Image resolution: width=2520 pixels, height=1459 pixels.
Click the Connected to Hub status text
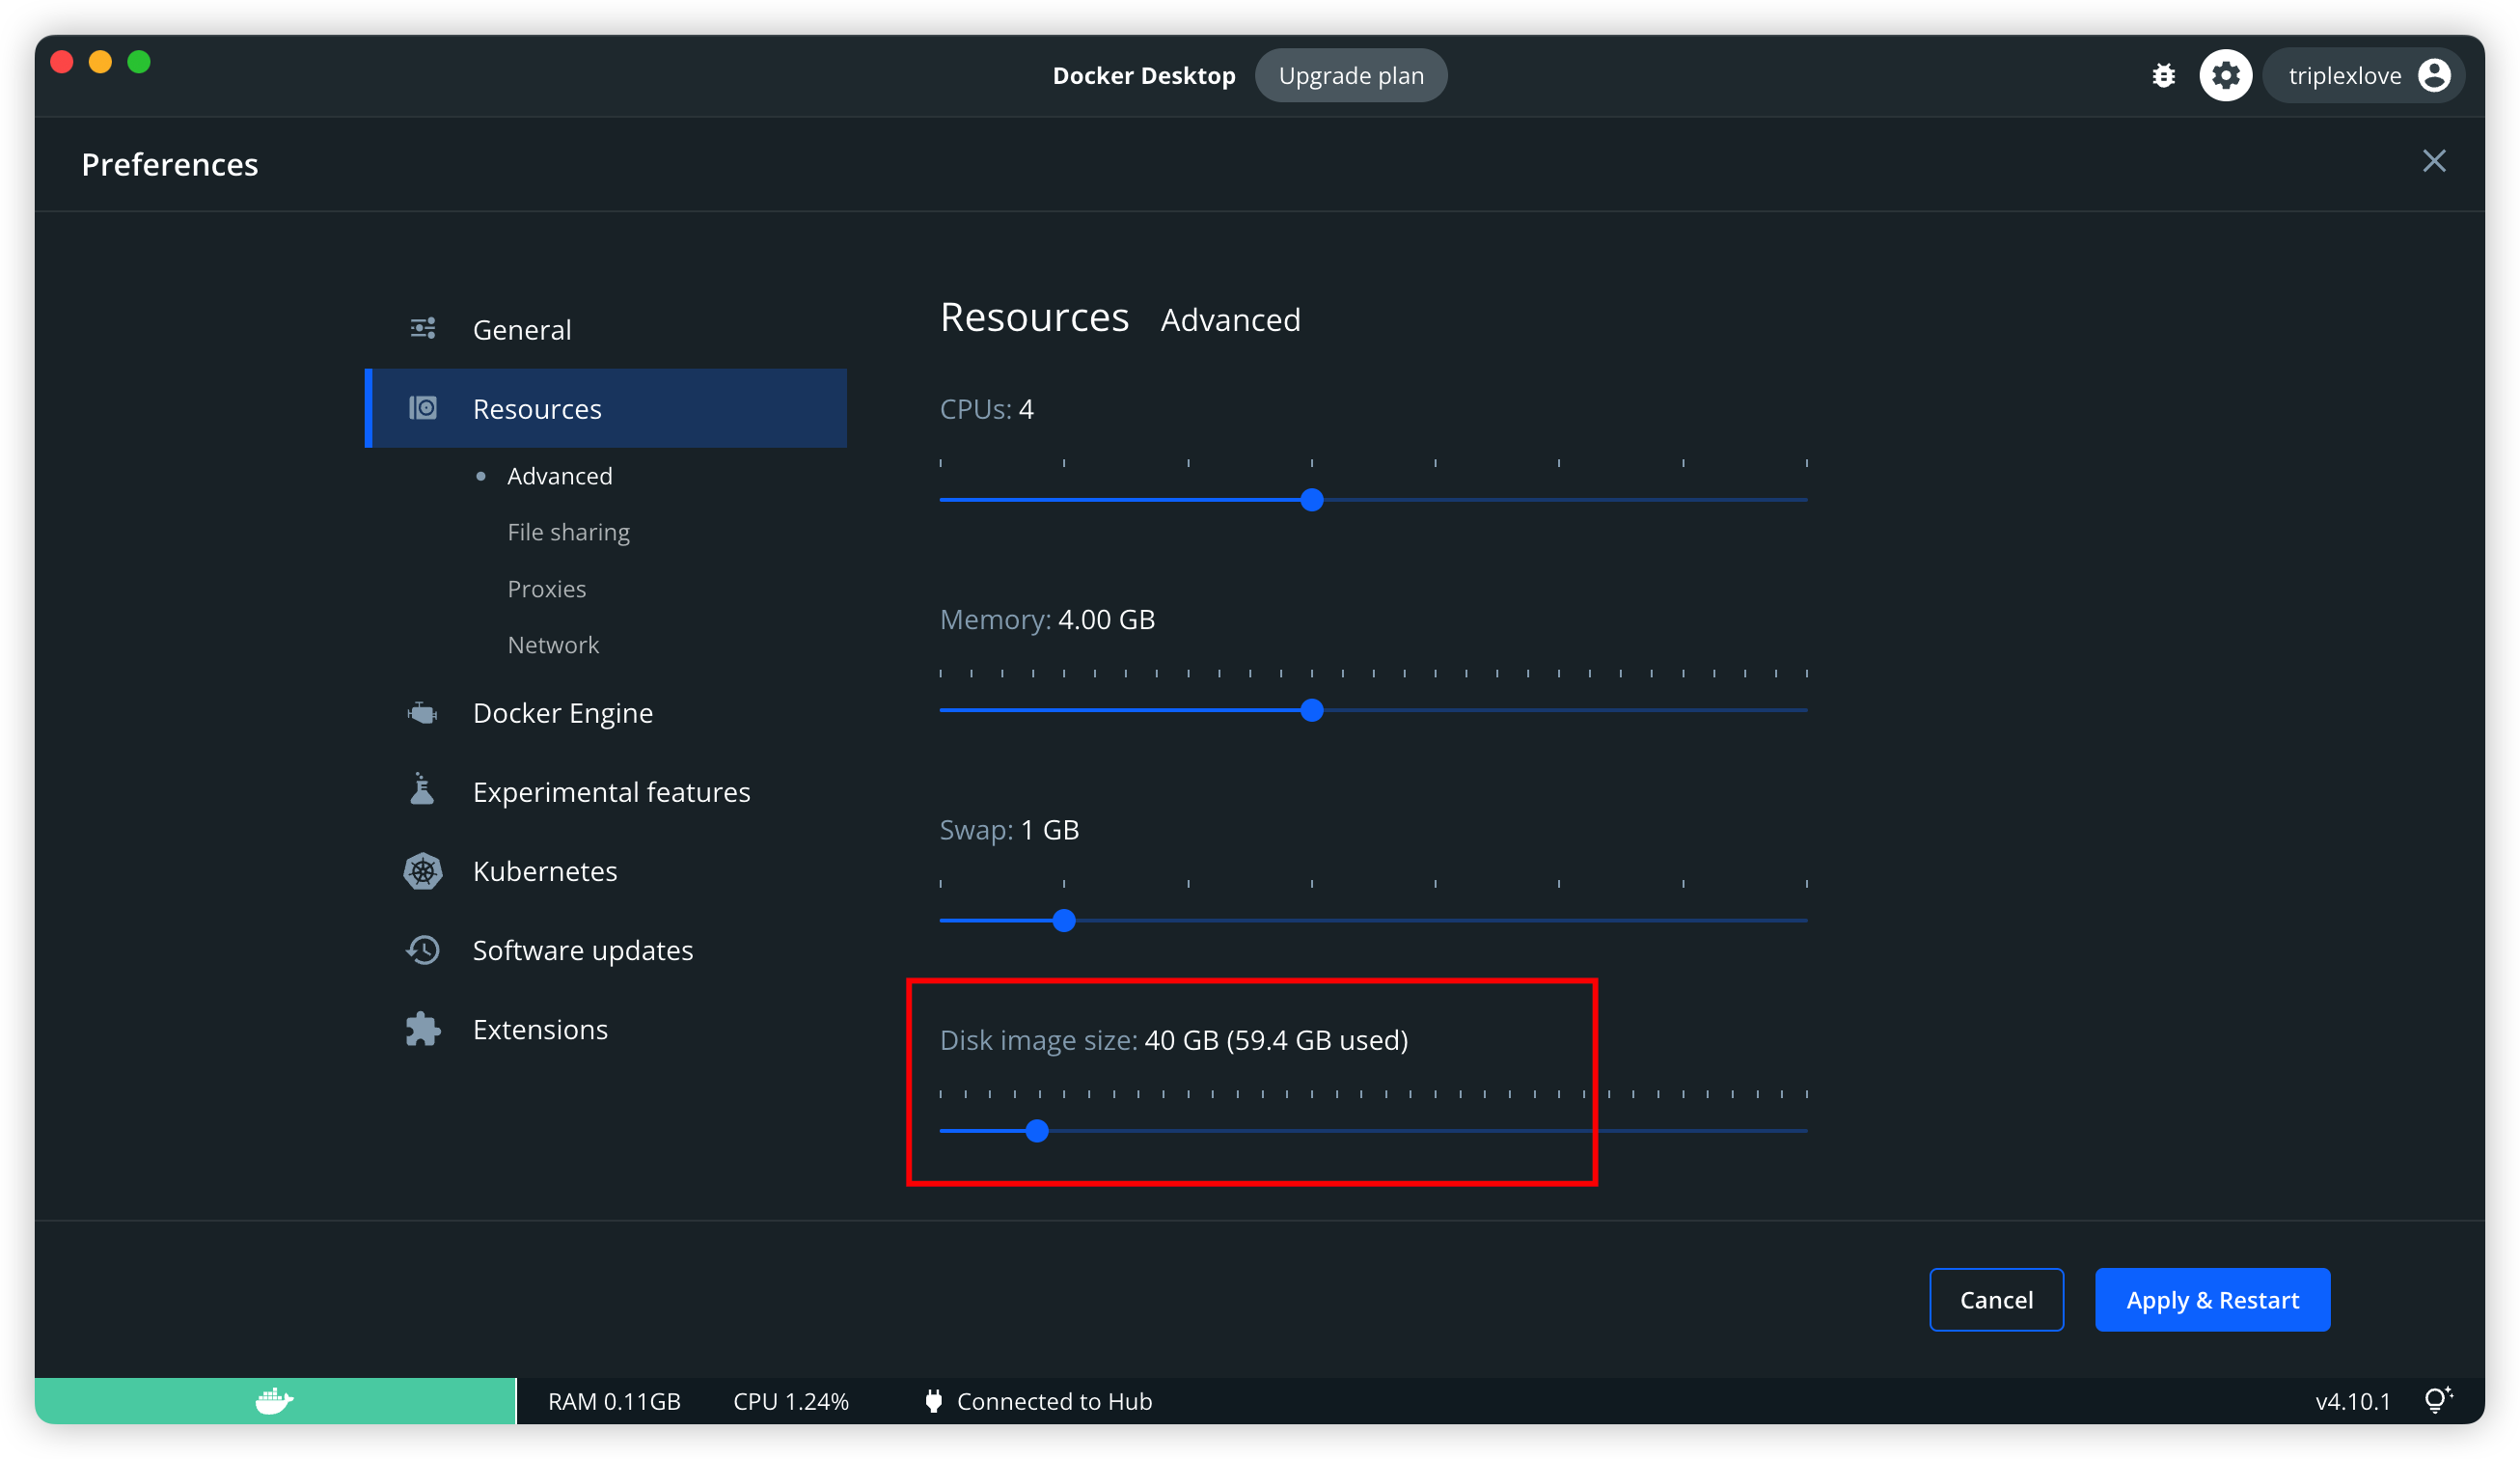pos(1054,1401)
